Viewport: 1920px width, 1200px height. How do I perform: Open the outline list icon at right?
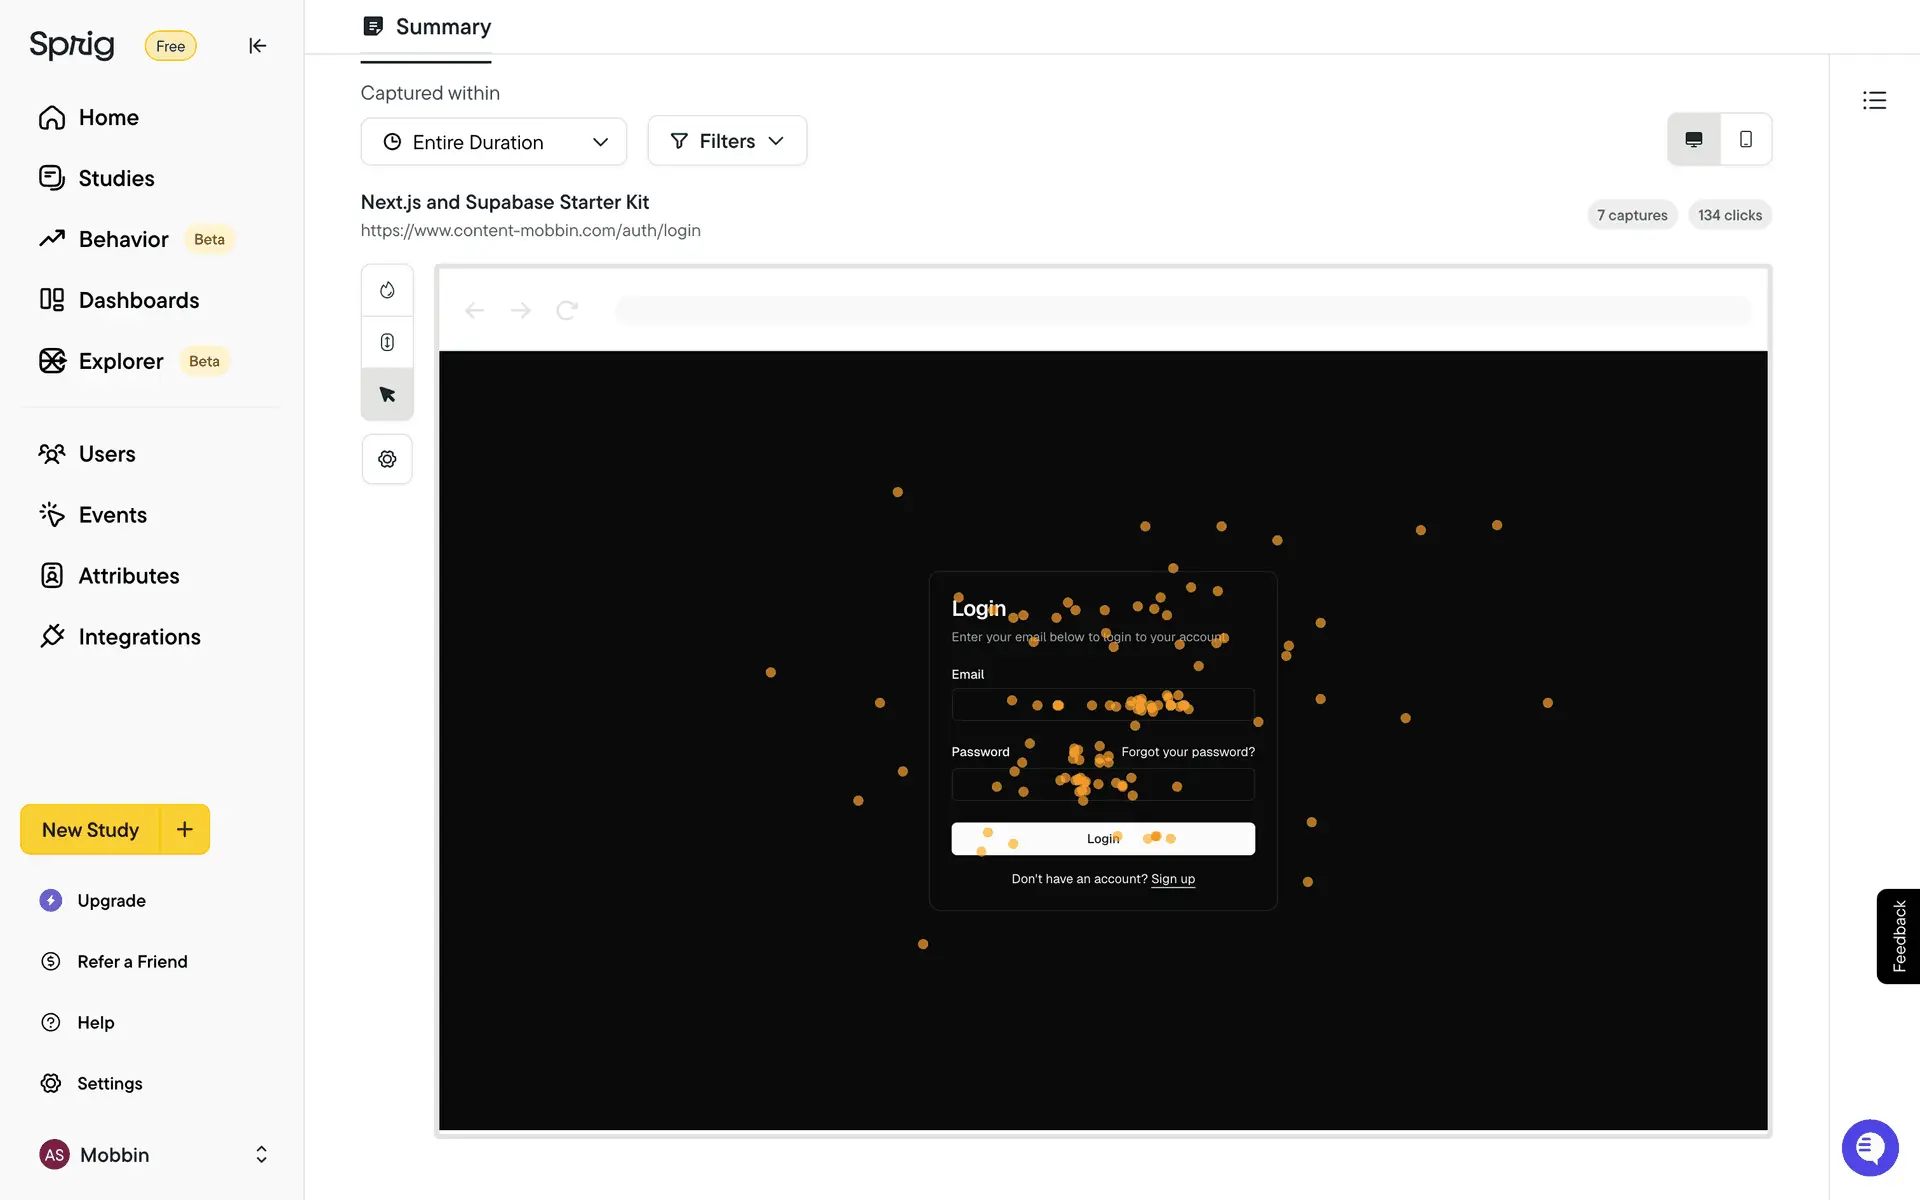[1874, 100]
